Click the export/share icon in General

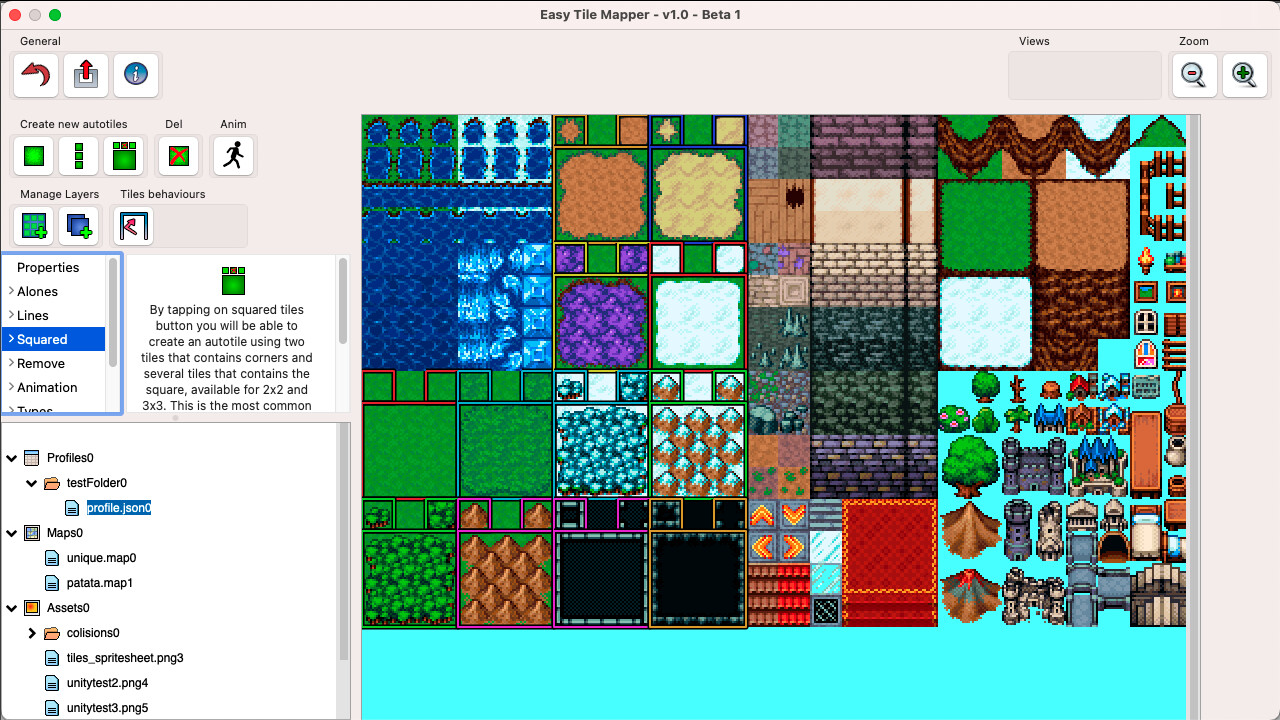pos(86,75)
